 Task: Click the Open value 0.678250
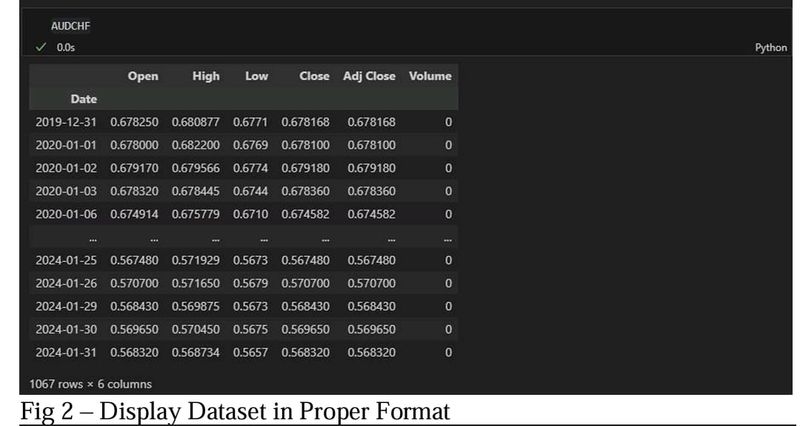[134, 122]
